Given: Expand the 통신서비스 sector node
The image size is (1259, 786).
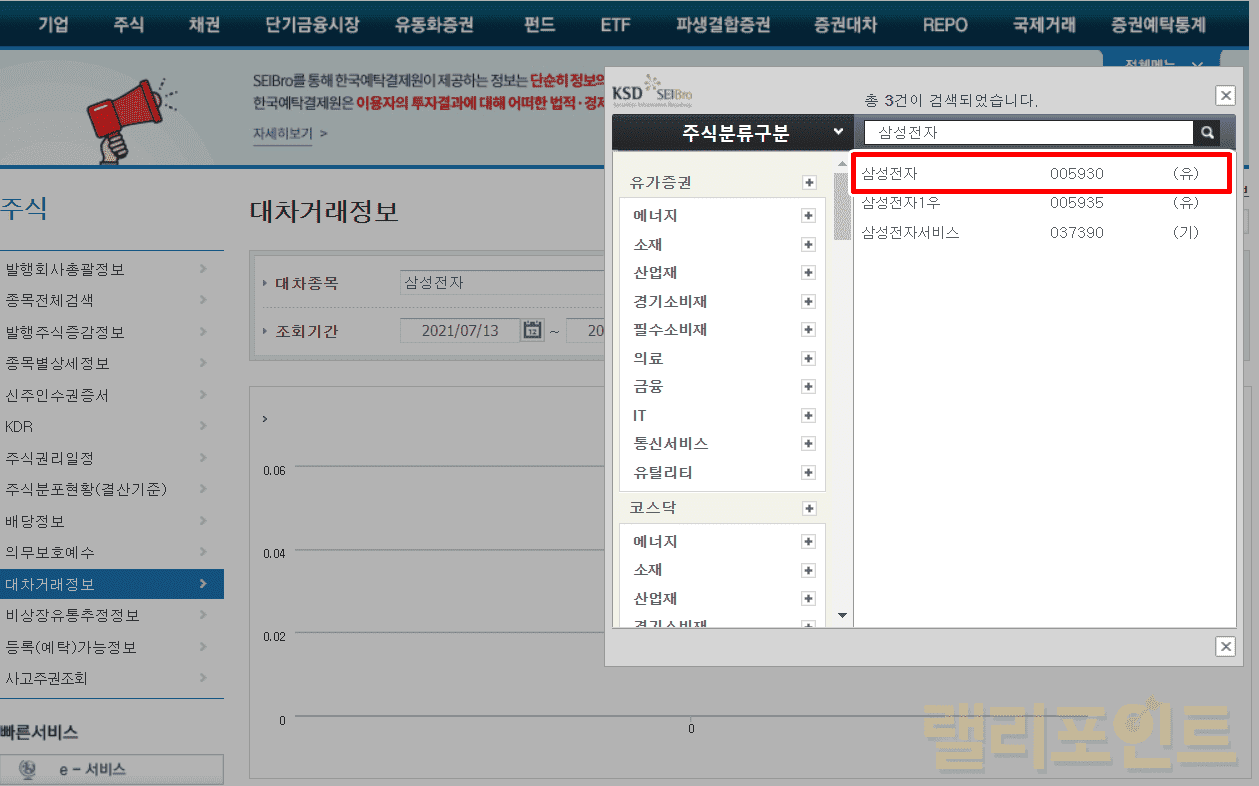Looking at the screenshot, I should pyautogui.click(x=808, y=444).
